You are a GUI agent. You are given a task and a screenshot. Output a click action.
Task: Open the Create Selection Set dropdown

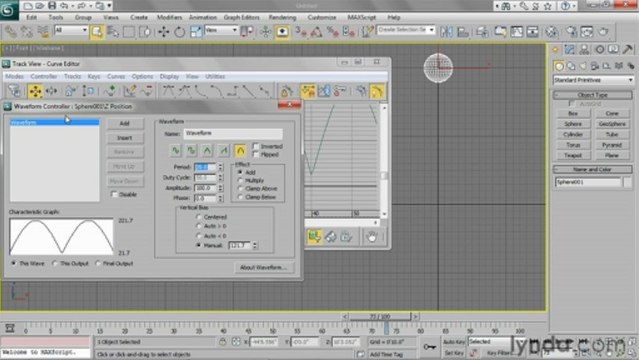click(406, 30)
